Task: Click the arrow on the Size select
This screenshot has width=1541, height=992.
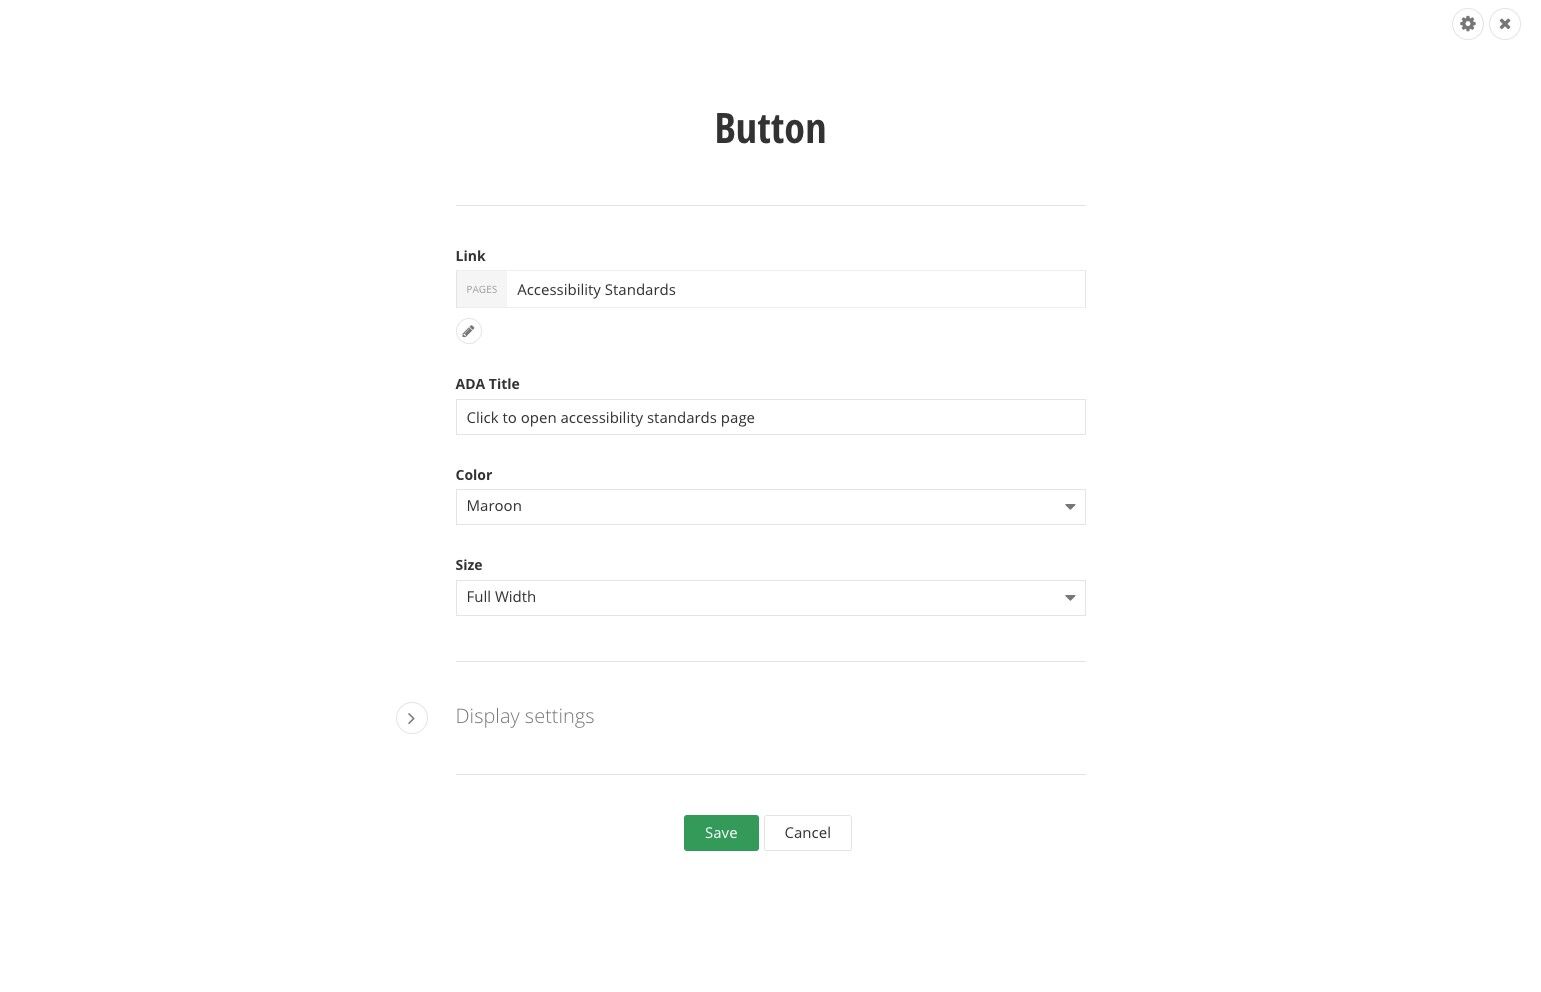Action: (1069, 598)
